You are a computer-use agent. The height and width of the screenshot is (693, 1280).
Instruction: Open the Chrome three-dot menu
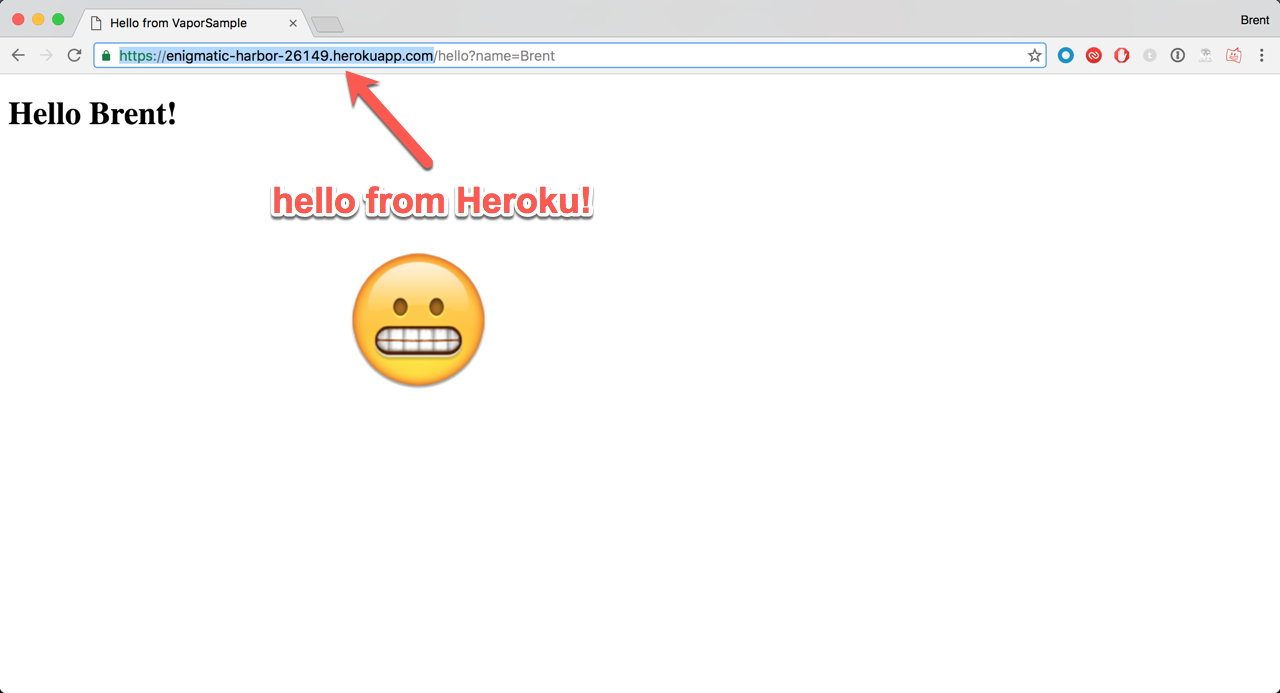[1261, 55]
